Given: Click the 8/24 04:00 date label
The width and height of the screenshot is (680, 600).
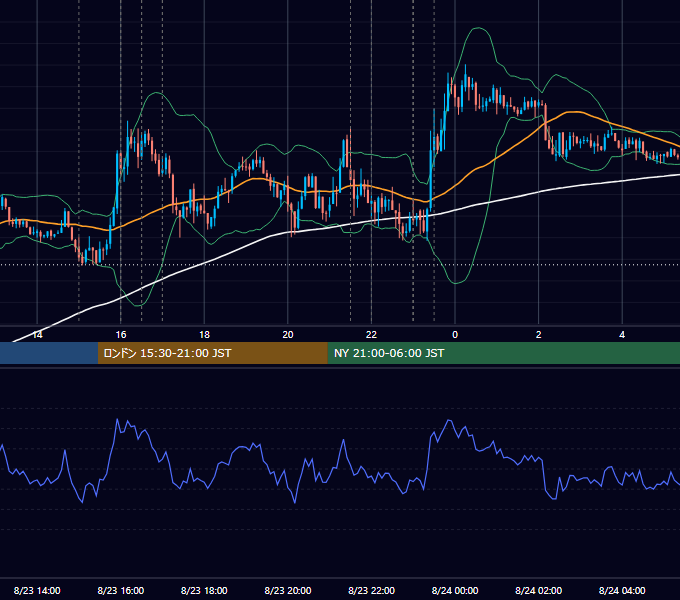Looking at the screenshot, I should coord(622,590).
